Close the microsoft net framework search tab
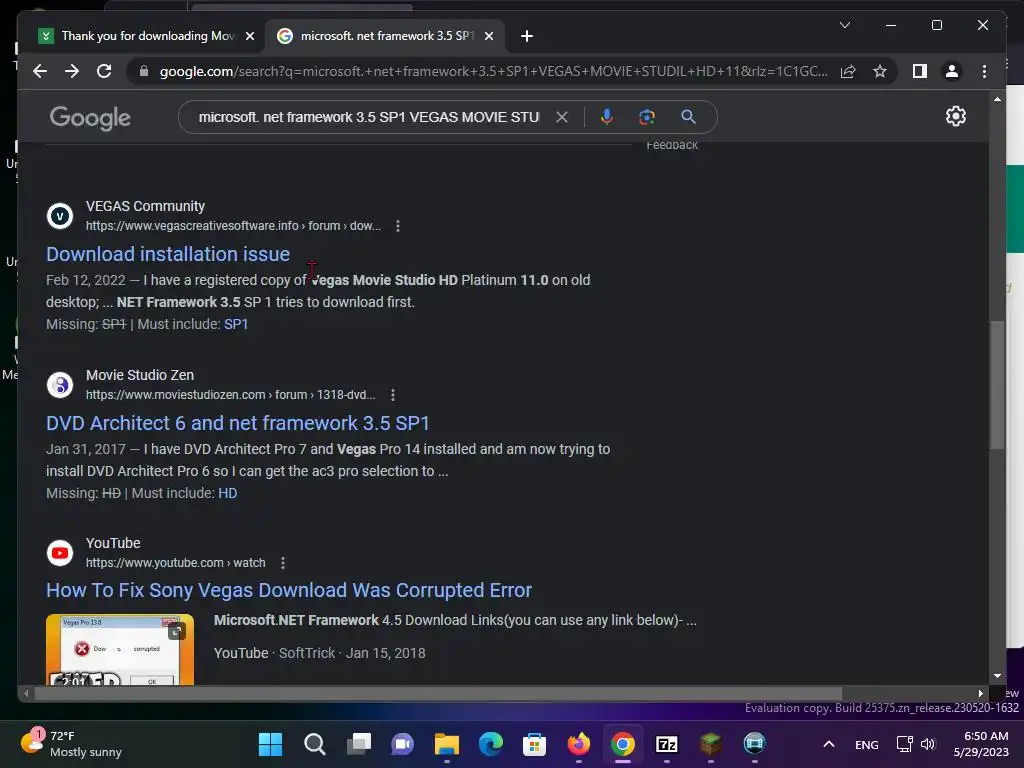This screenshot has height=768, width=1024. click(488, 36)
